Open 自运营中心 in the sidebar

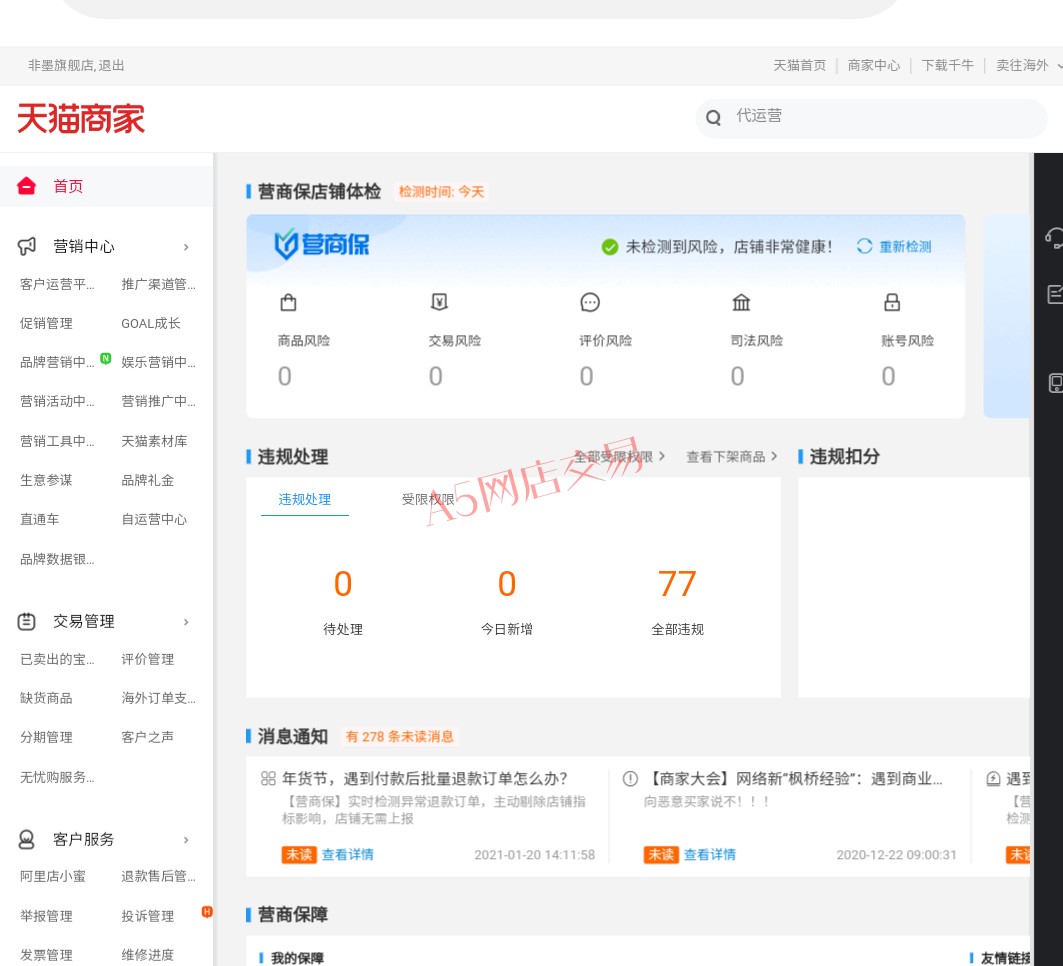(x=155, y=519)
